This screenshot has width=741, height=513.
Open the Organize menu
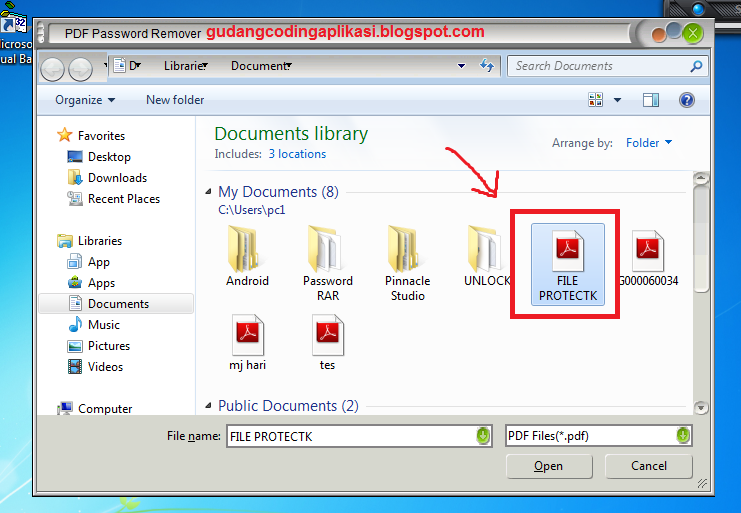(85, 100)
